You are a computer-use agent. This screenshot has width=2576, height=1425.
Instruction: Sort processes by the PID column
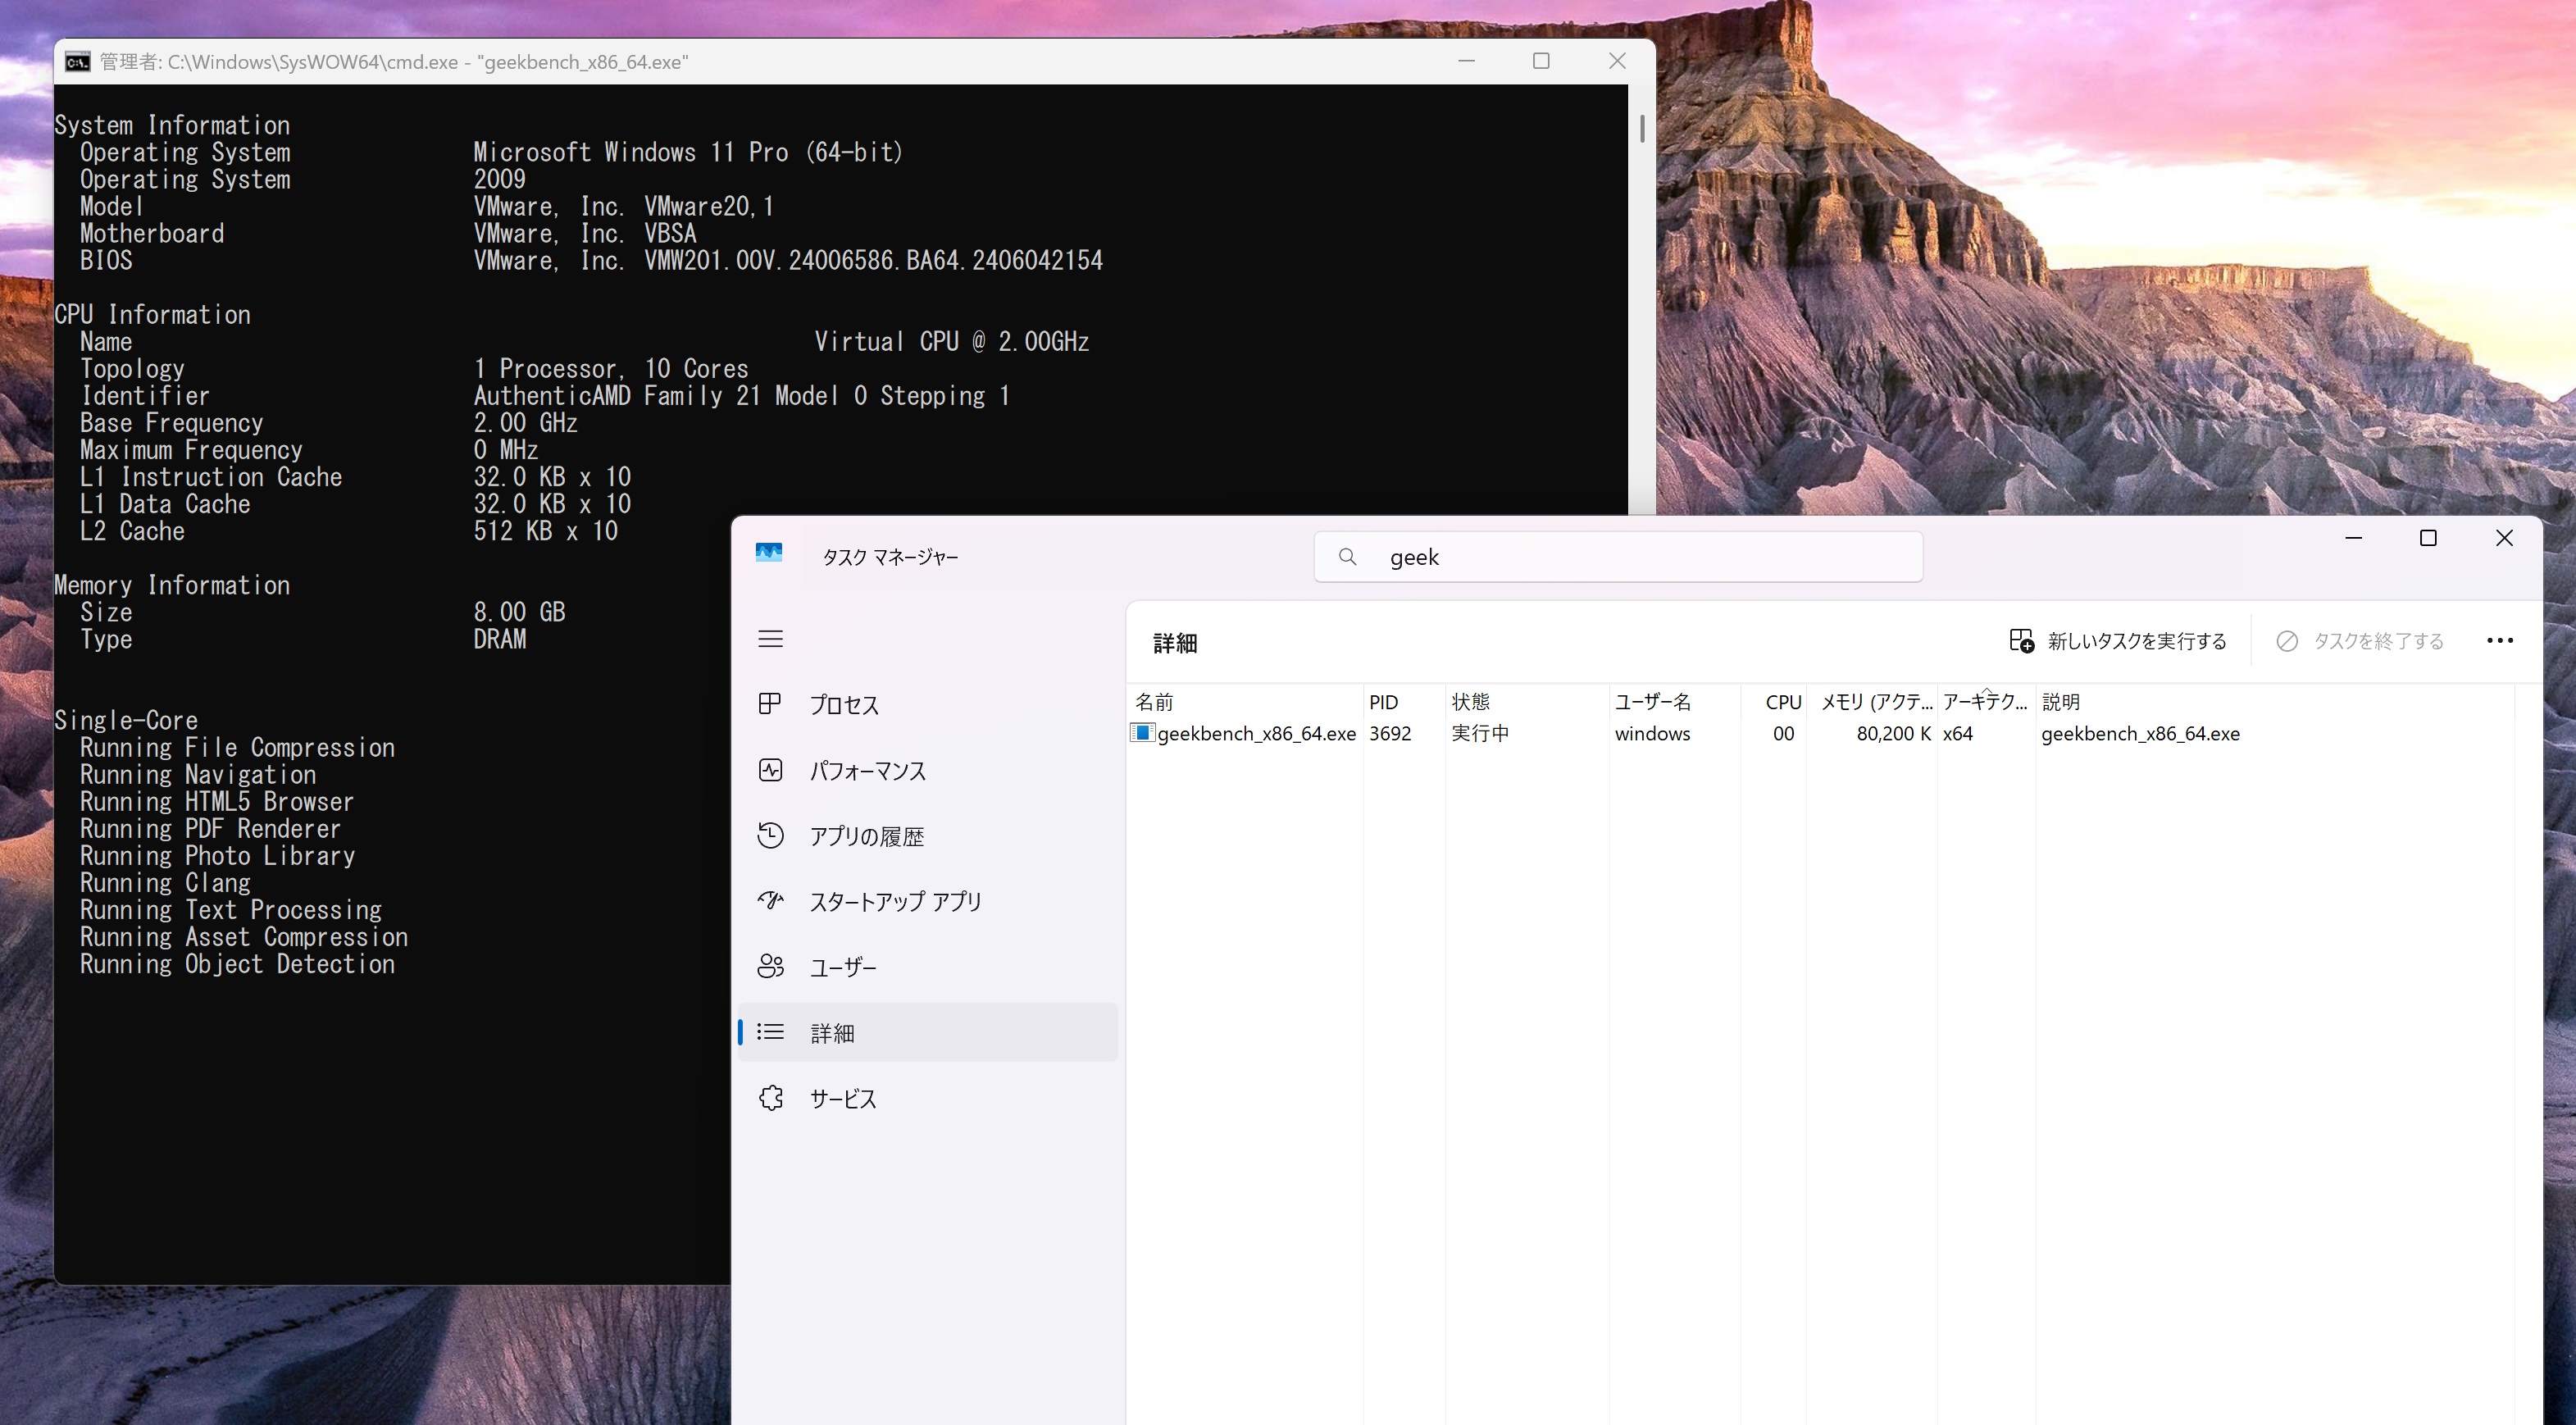(1383, 701)
